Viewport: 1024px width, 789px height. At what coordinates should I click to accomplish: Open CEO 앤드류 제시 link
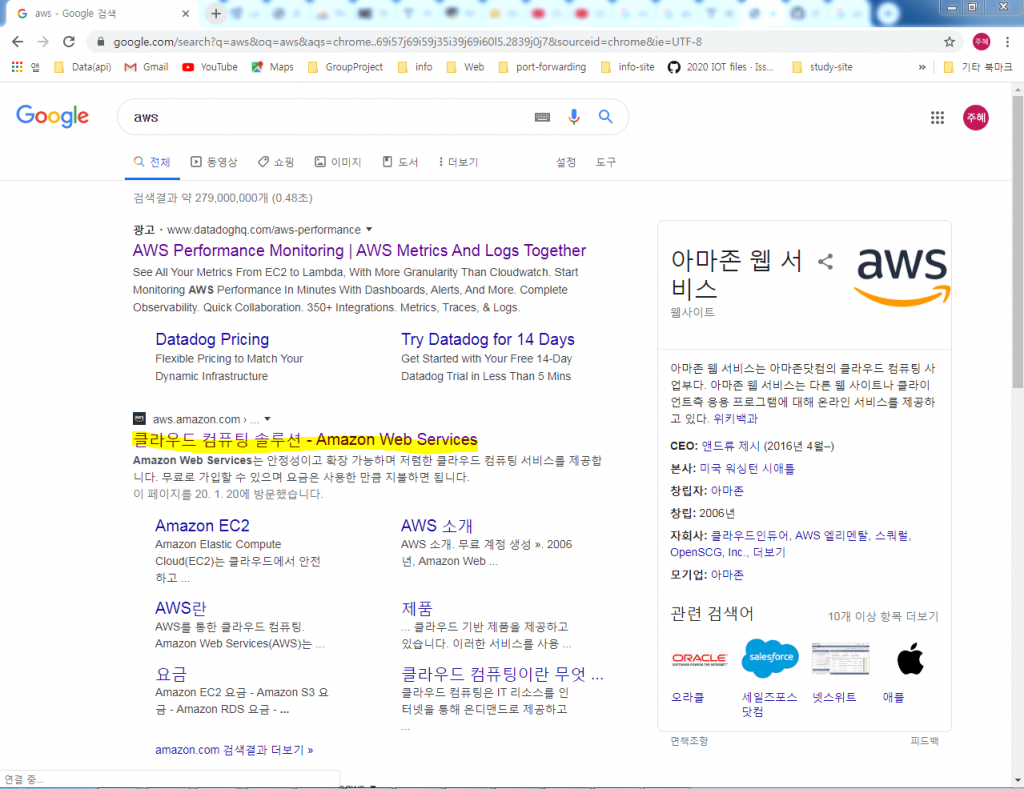click(x=731, y=446)
